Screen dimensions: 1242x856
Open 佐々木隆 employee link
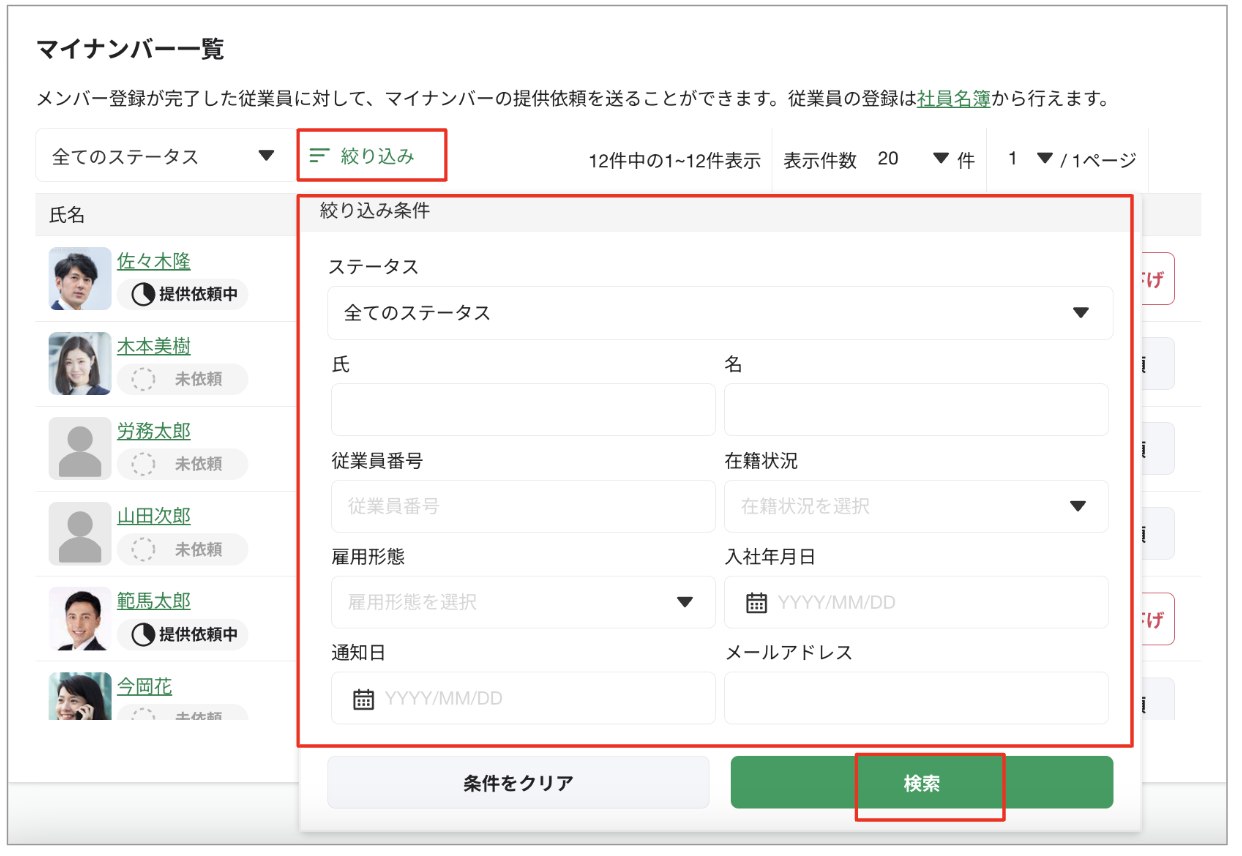[x=154, y=261]
